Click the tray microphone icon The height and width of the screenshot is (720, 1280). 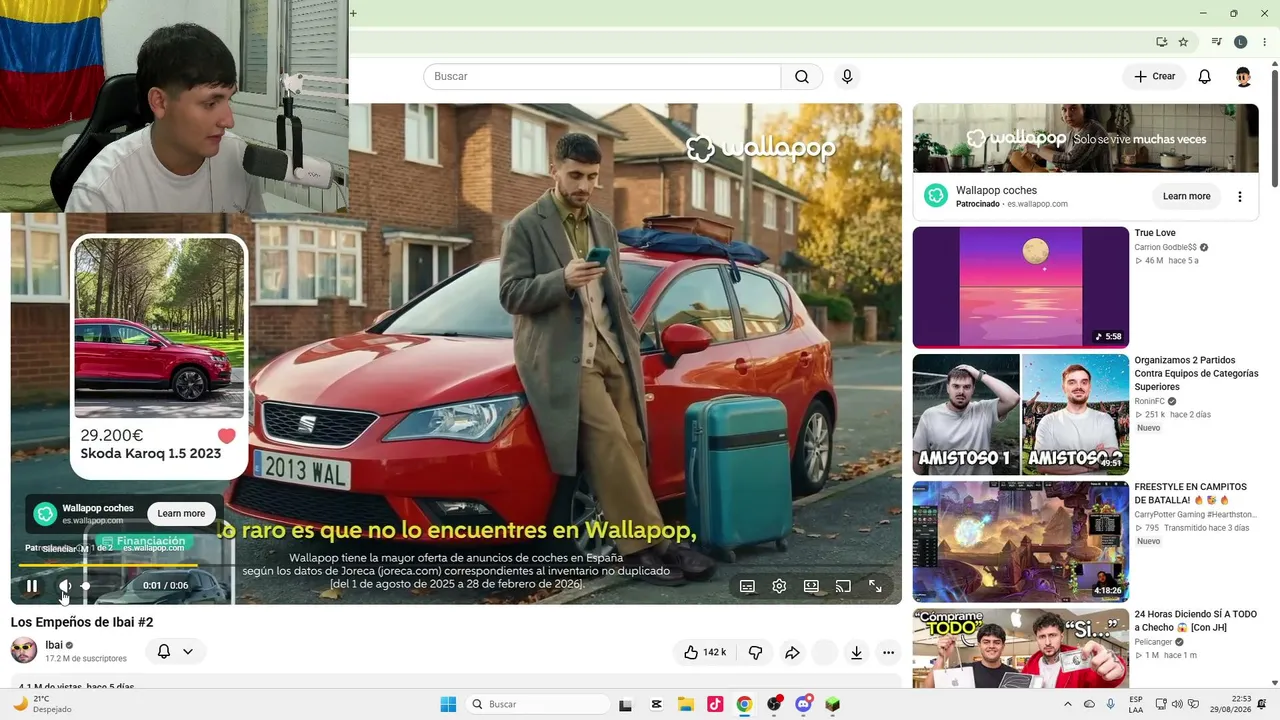coord(1111,704)
